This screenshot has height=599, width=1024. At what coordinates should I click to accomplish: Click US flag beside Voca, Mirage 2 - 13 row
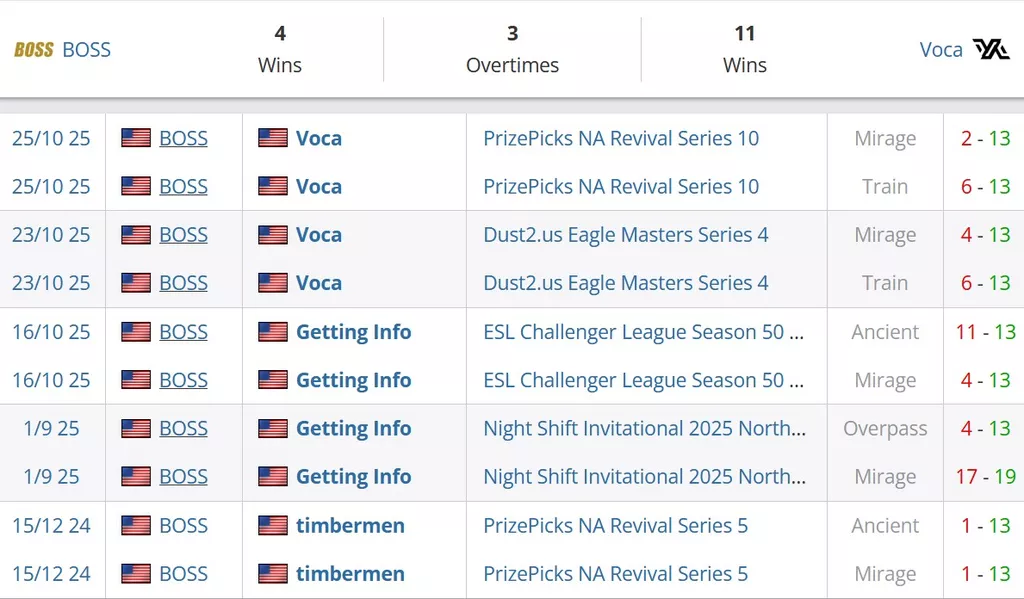point(273,138)
